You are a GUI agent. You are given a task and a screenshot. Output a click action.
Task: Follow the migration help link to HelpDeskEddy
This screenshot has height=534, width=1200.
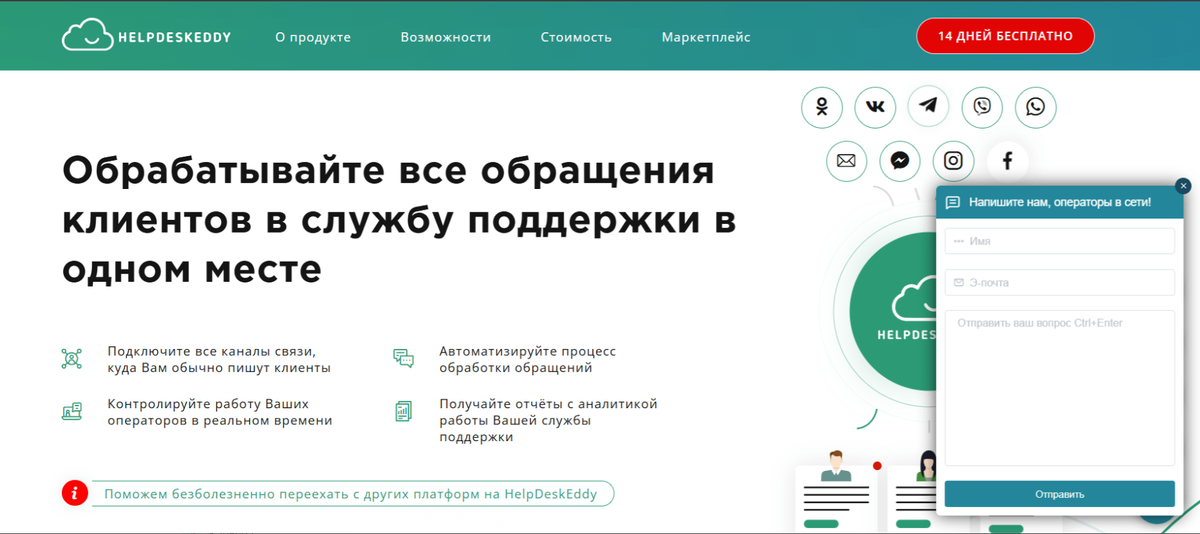pyautogui.click(x=352, y=493)
